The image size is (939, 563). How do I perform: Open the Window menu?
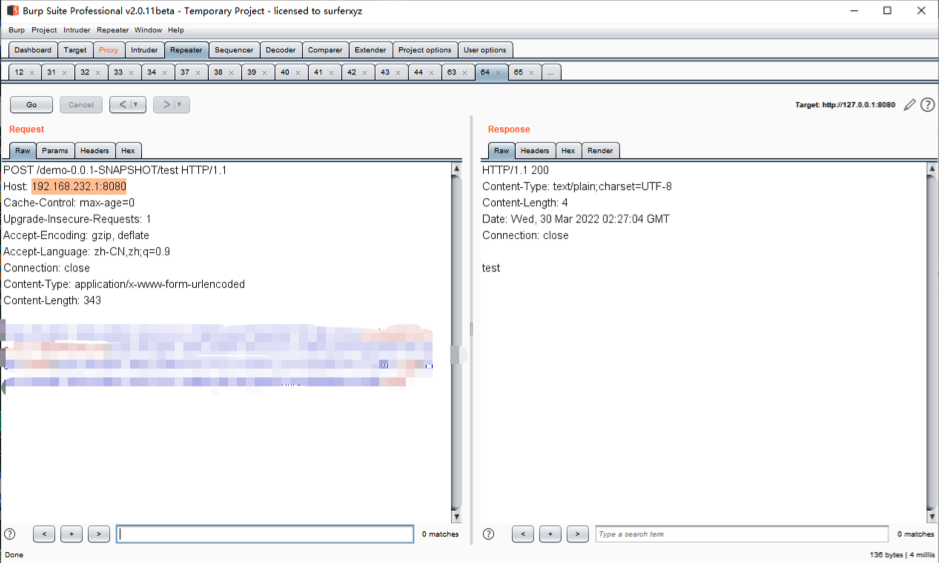[x=148, y=30]
